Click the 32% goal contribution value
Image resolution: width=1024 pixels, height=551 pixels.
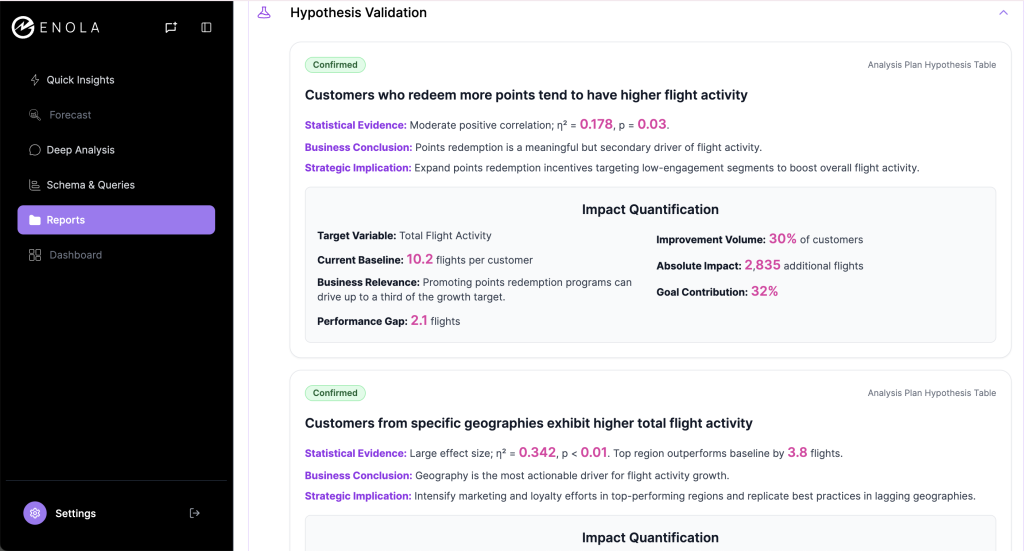(764, 291)
